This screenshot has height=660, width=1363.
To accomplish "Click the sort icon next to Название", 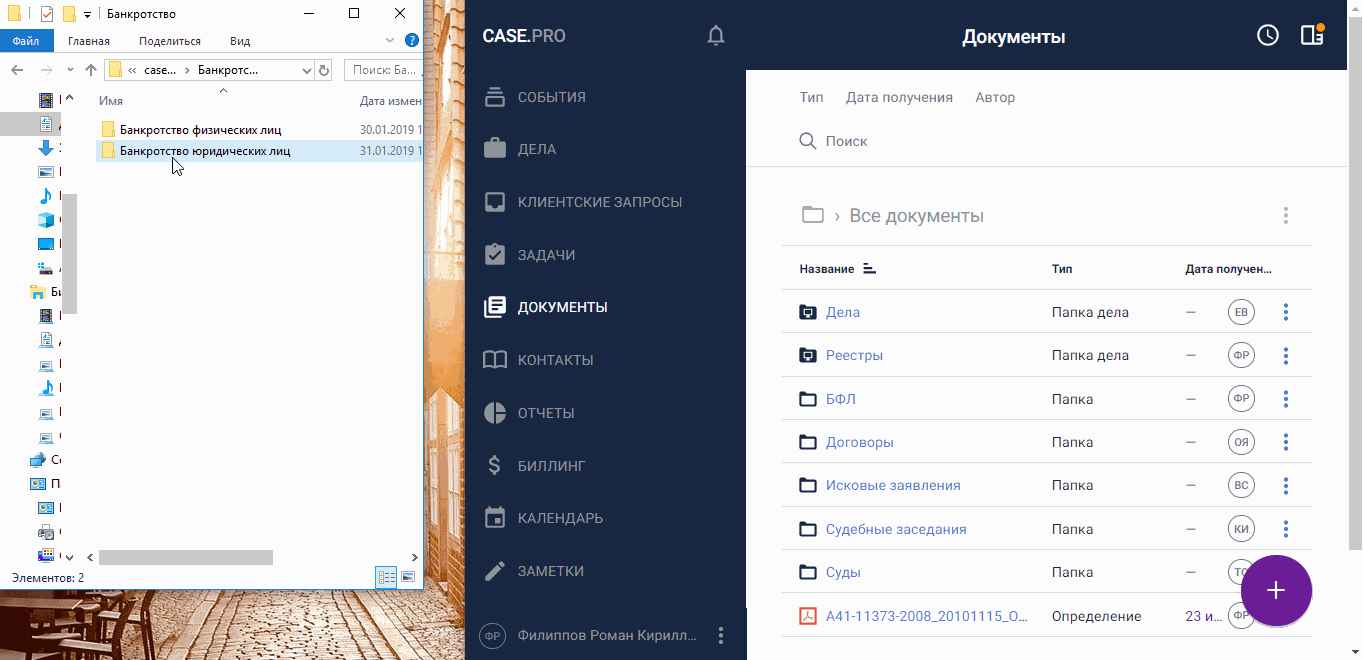I will (x=869, y=269).
